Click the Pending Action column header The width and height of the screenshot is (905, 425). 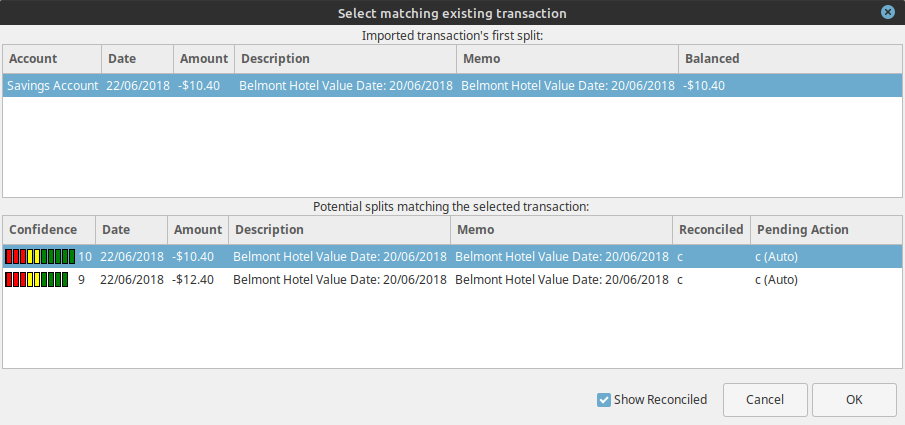coord(801,230)
